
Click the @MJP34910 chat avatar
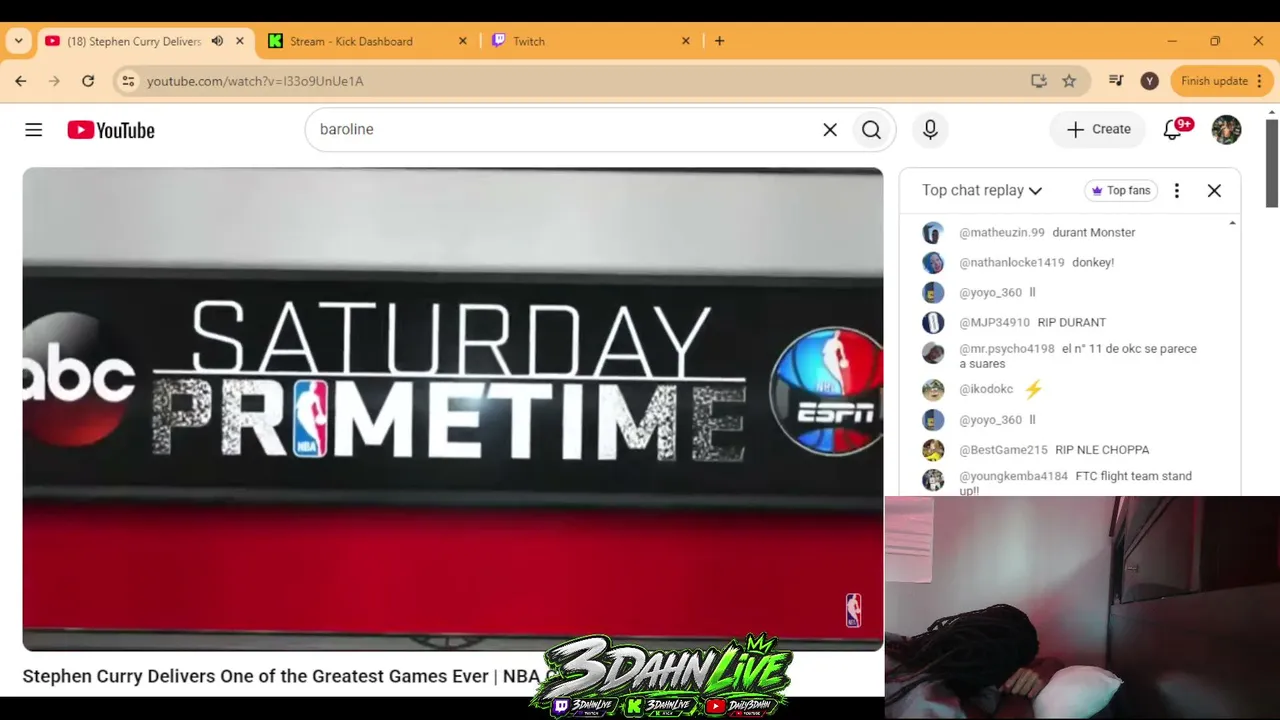pos(933,323)
